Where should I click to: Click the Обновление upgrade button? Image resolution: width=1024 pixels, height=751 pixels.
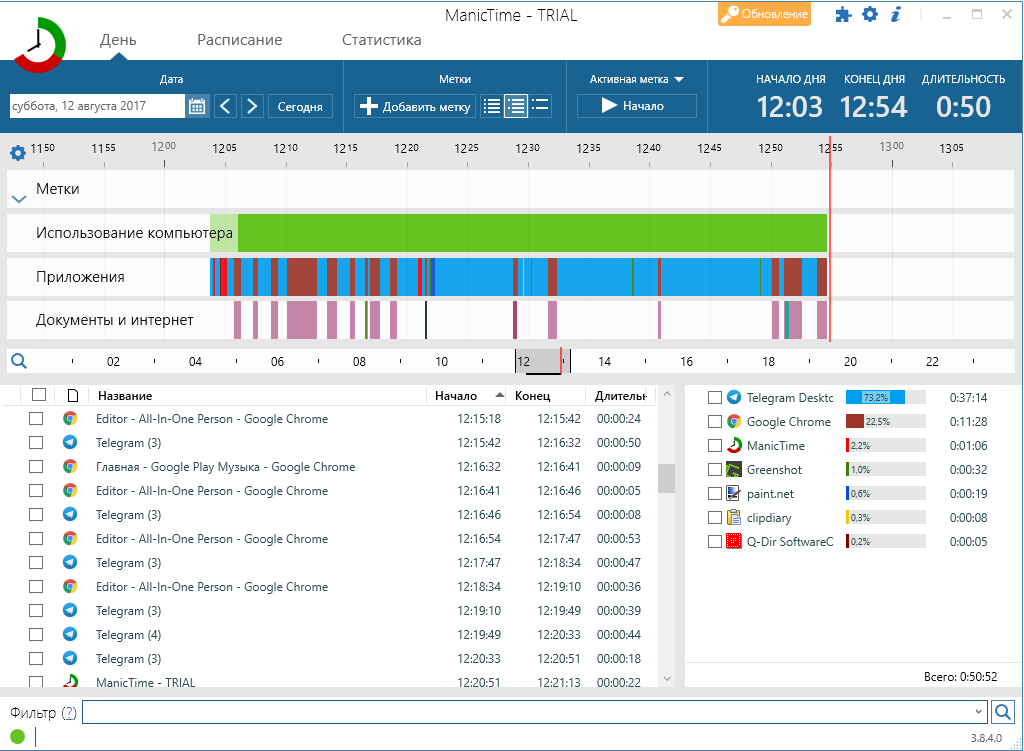(x=765, y=14)
